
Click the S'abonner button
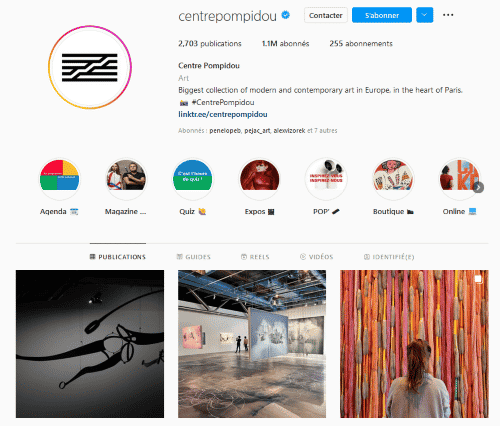point(382,15)
